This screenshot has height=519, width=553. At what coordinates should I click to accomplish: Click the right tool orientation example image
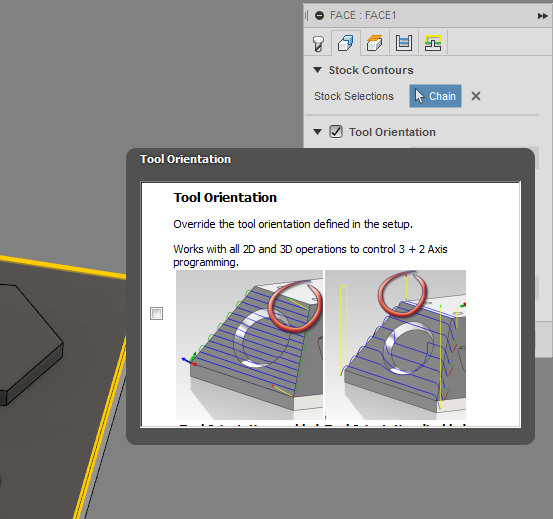[395, 345]
